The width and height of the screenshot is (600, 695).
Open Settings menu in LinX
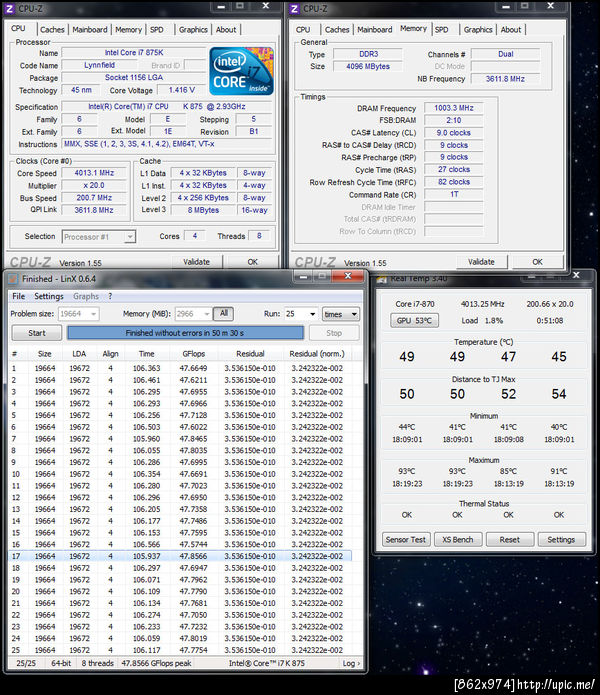(x=49, y=296)
